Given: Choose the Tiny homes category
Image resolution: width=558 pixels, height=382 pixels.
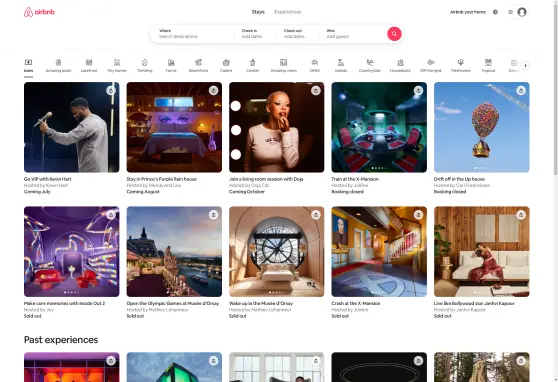Looking at the screenshot, I should (117, 66).
